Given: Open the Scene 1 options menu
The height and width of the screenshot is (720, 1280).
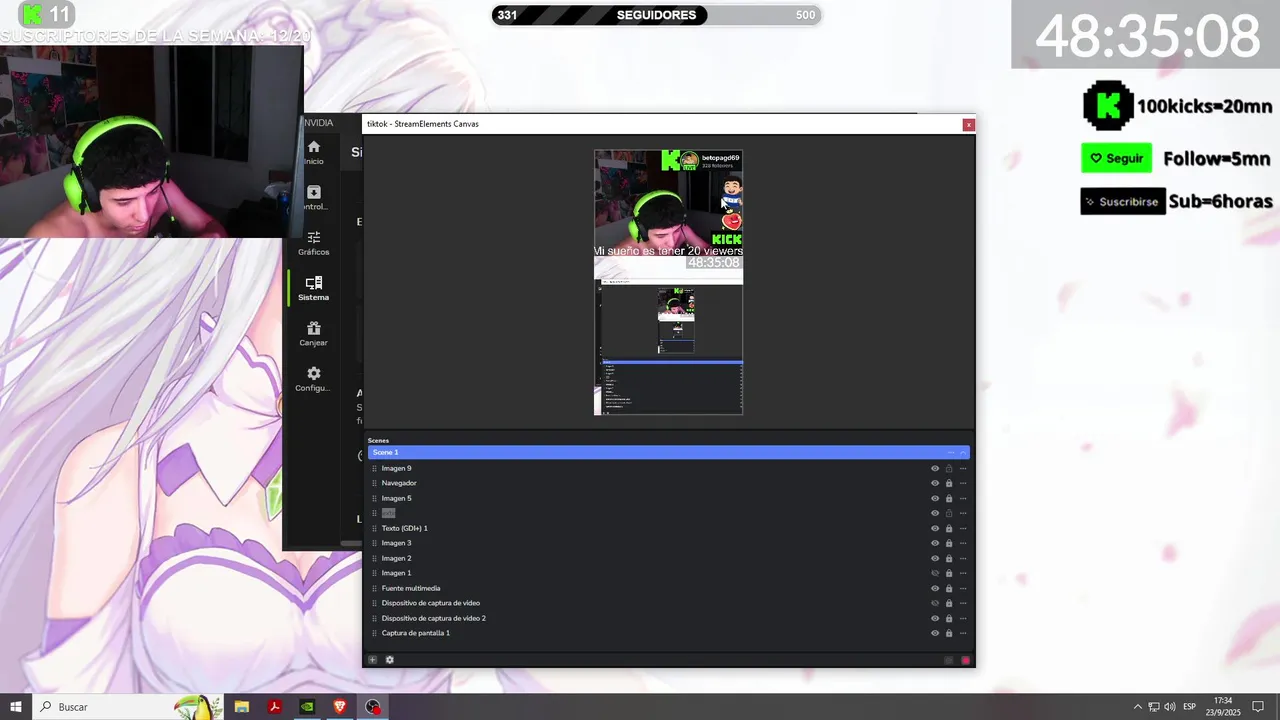Looking at the screenshot, I should (x=951, y=453).
